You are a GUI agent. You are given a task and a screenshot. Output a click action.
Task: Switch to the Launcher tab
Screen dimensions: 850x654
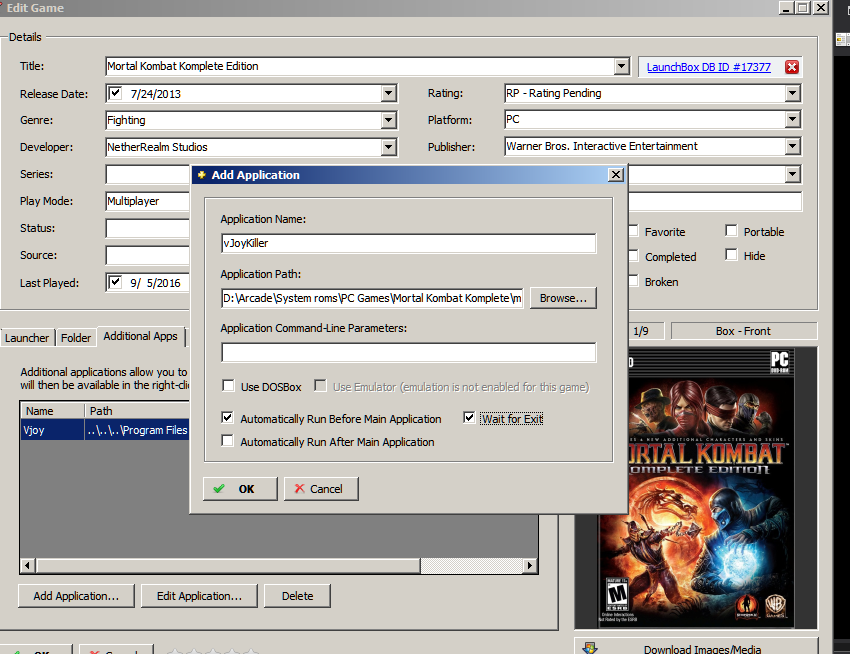click(x=27, y=338)
